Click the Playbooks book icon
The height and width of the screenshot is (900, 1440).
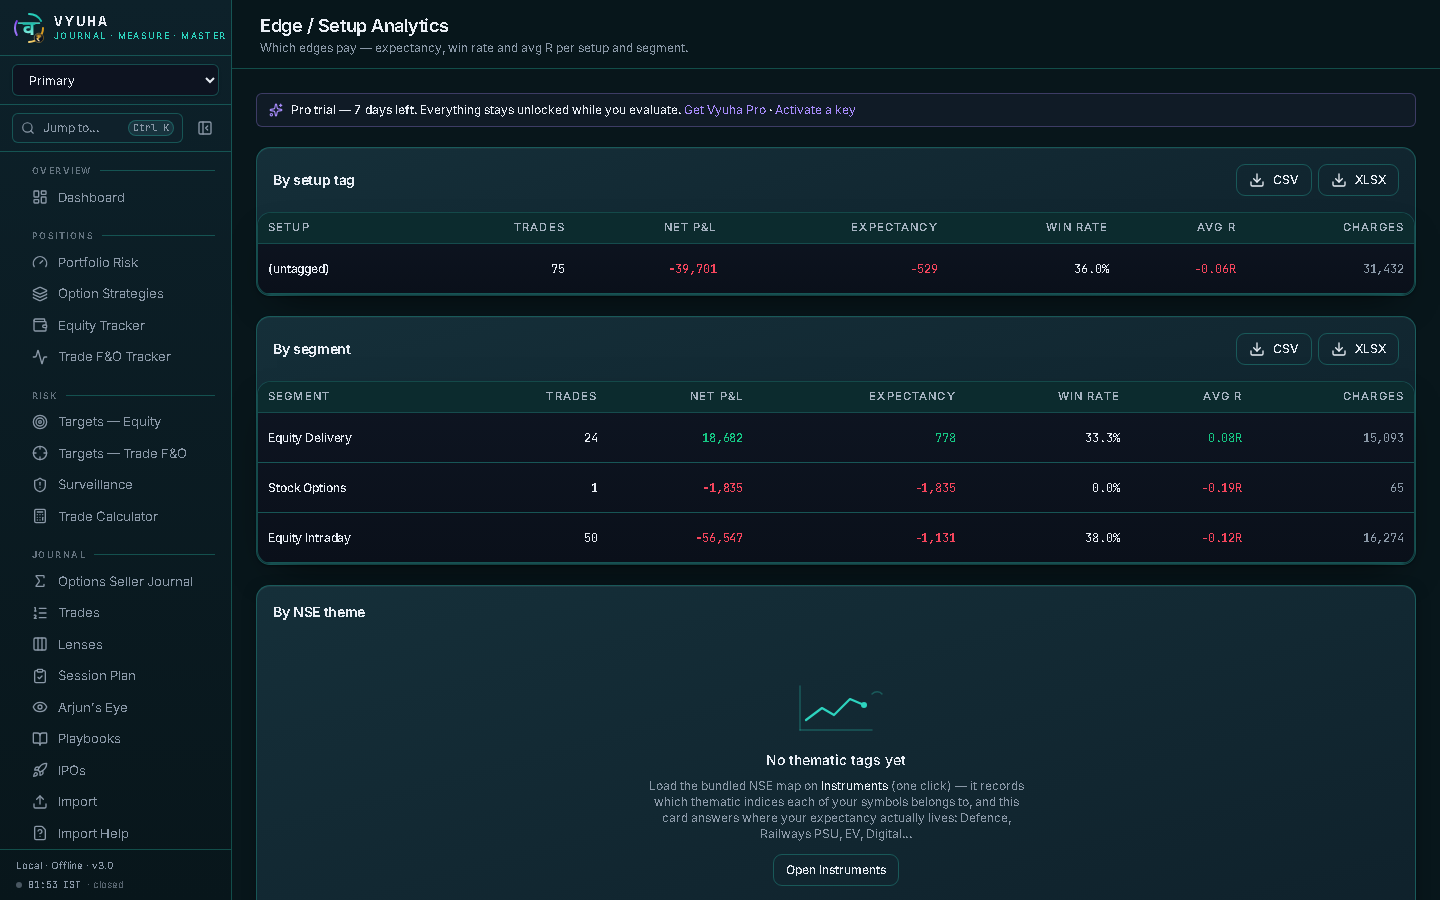tap(40, 739)
